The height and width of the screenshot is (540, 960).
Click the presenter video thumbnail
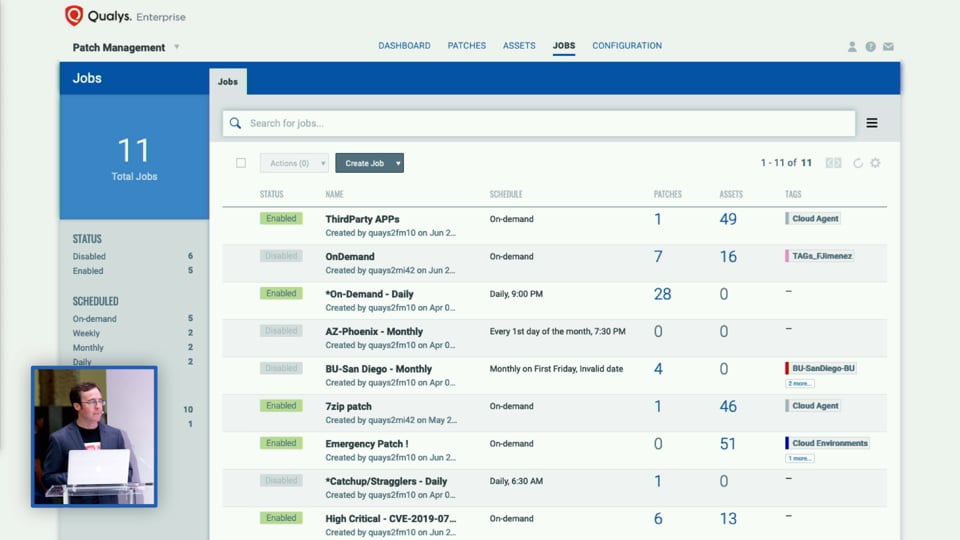pos(94,437)
